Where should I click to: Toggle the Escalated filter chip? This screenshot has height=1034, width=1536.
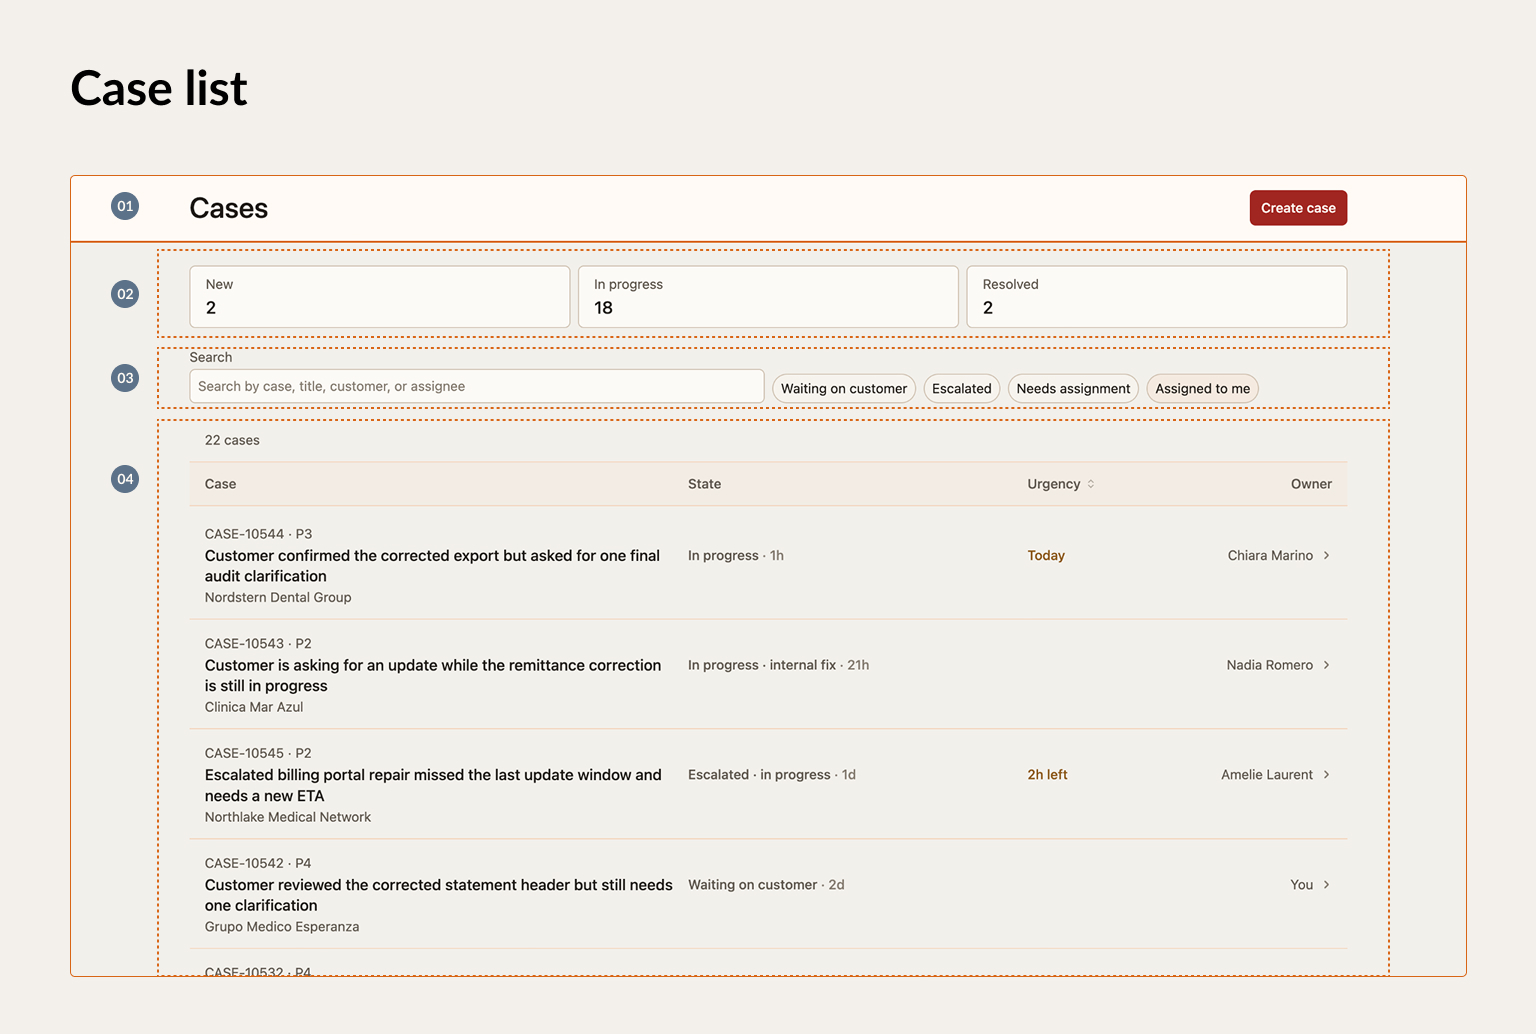(961, 389)
